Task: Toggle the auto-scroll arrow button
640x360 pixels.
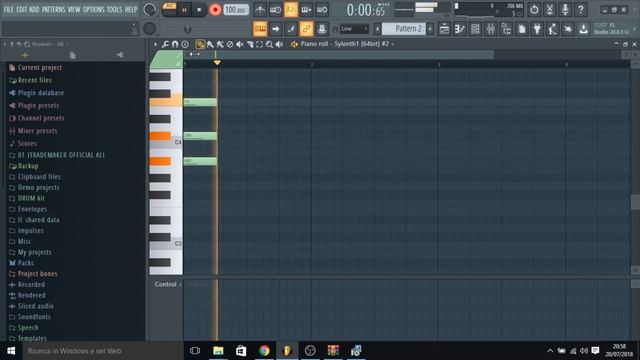Action: coord(276,29)
